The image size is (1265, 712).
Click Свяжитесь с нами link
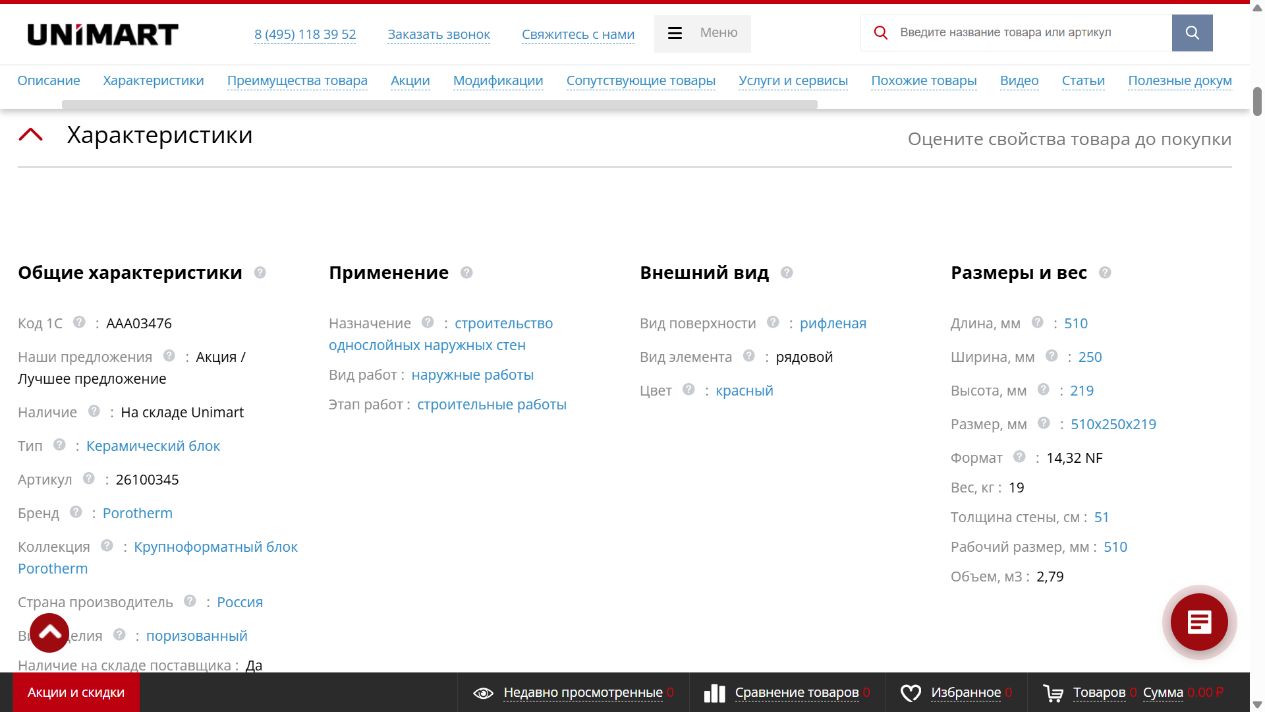pyautogui.click(x=578, y=34)
